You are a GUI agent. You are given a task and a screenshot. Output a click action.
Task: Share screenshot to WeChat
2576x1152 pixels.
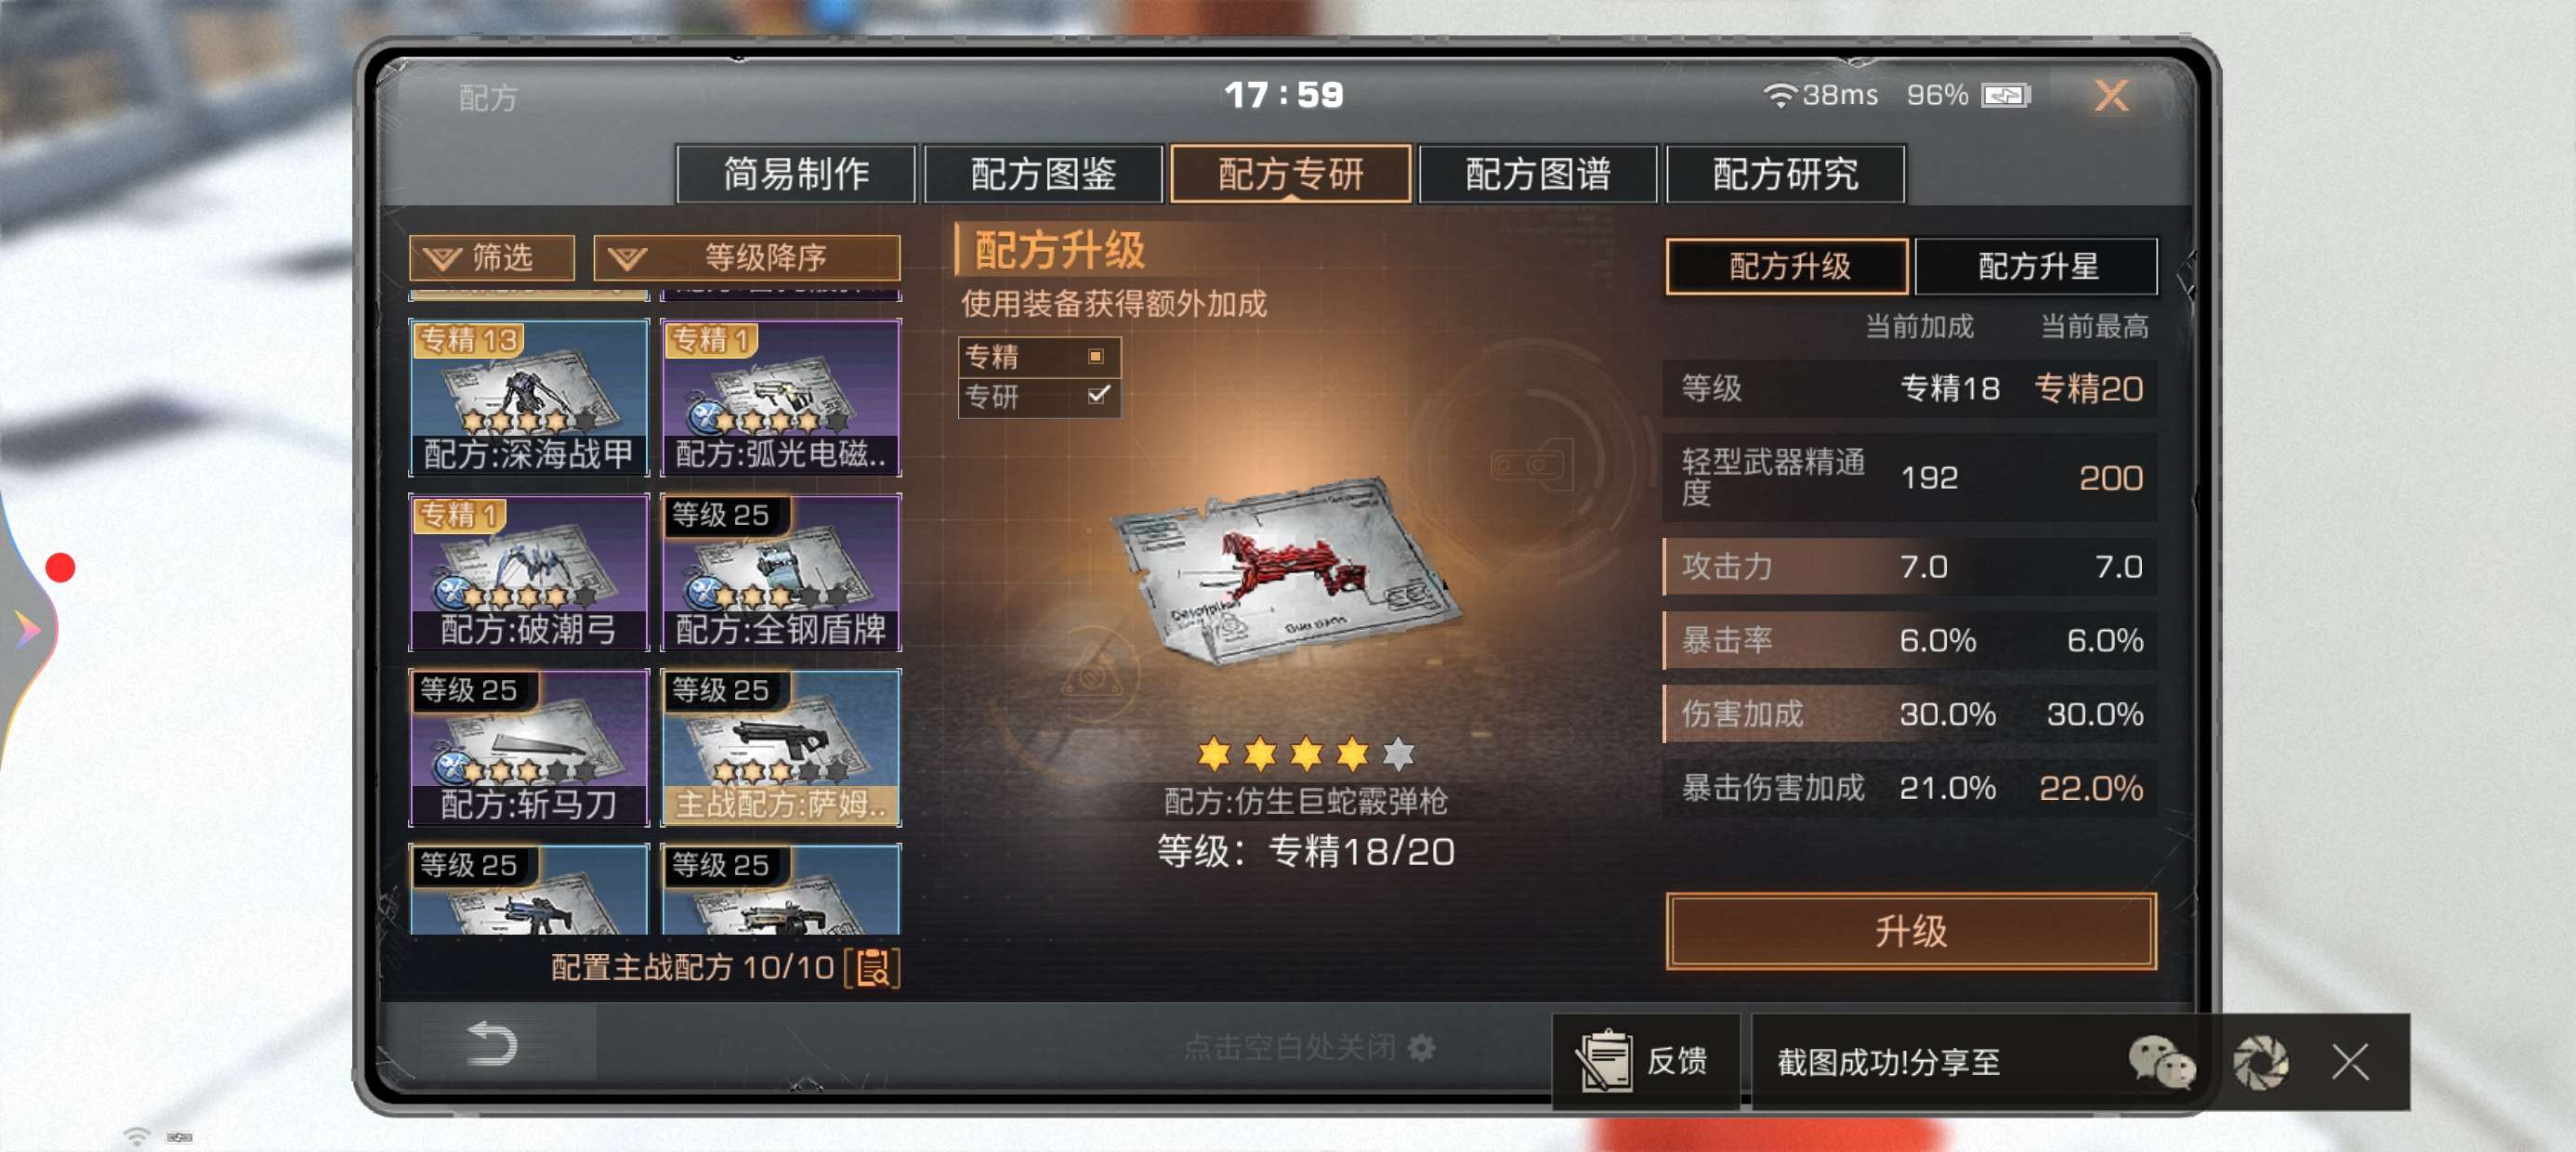point(2162,1061)
